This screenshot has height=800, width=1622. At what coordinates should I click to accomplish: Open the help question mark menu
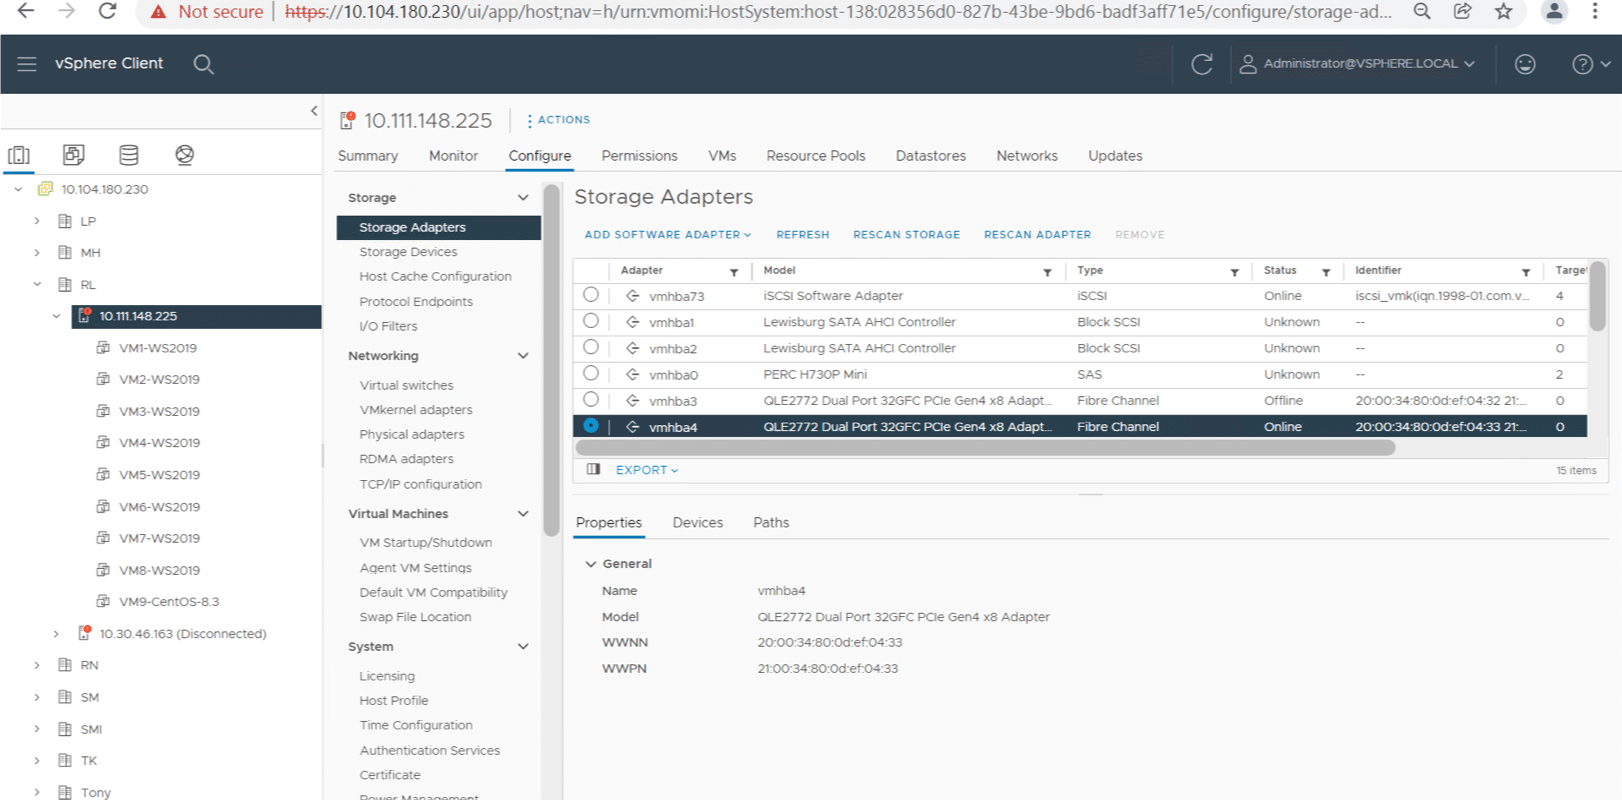pyautogui.click(x=1590, y=64)
